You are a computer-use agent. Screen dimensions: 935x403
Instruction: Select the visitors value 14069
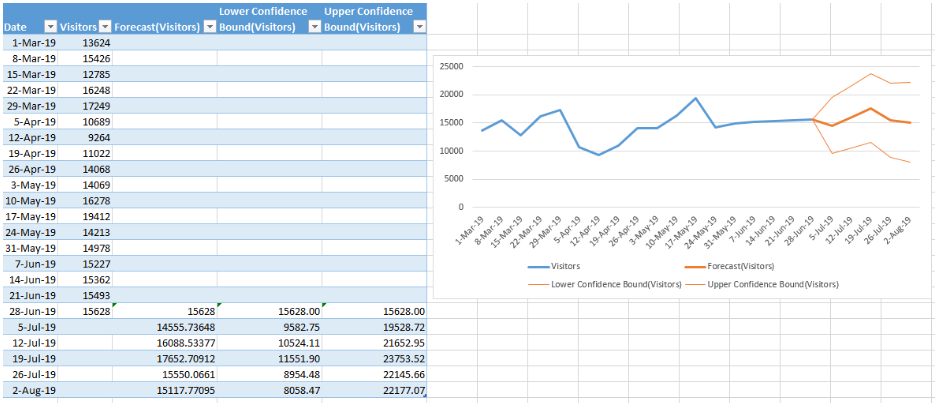coord(85,185)
